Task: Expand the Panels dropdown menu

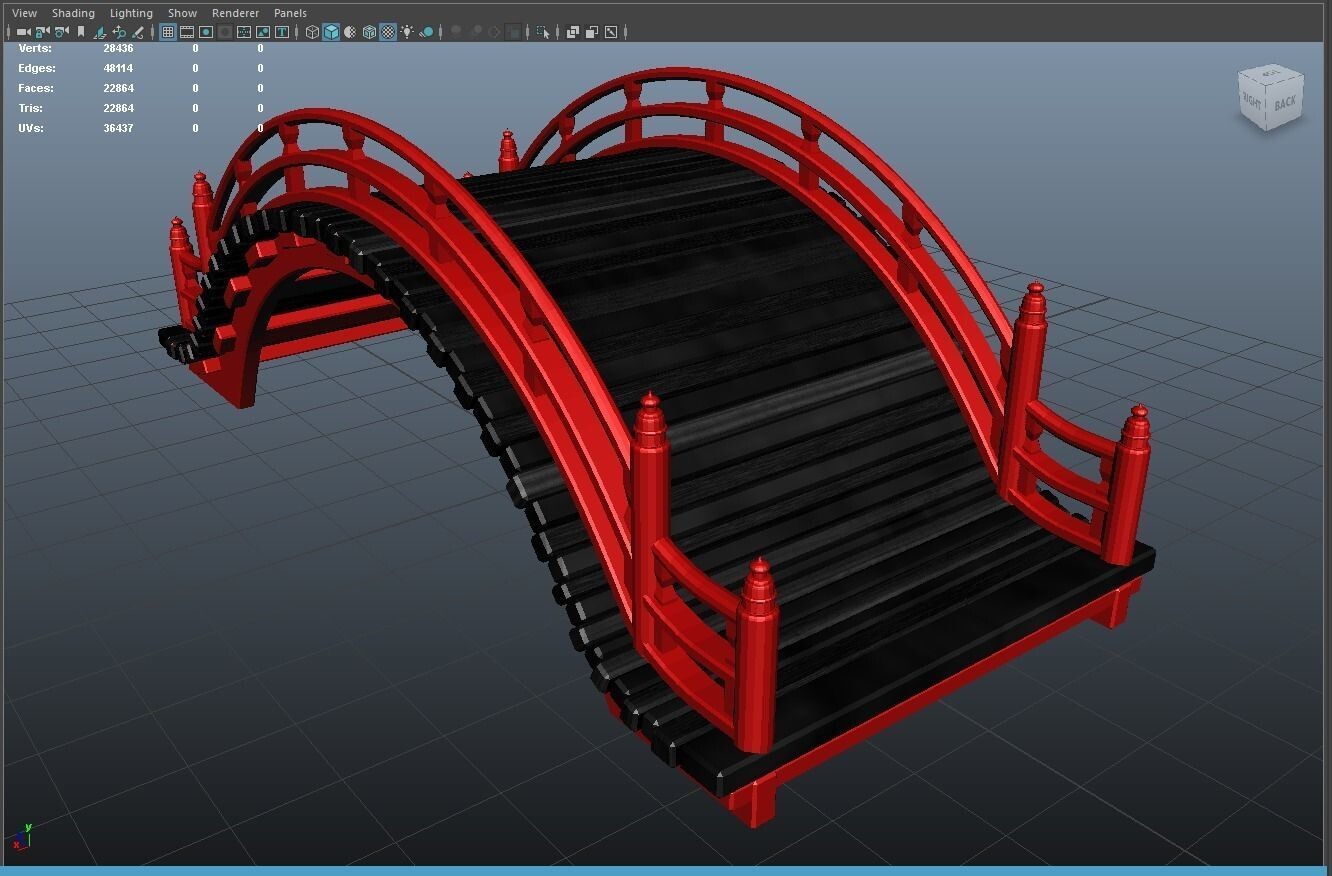Action: pos(290,13)
